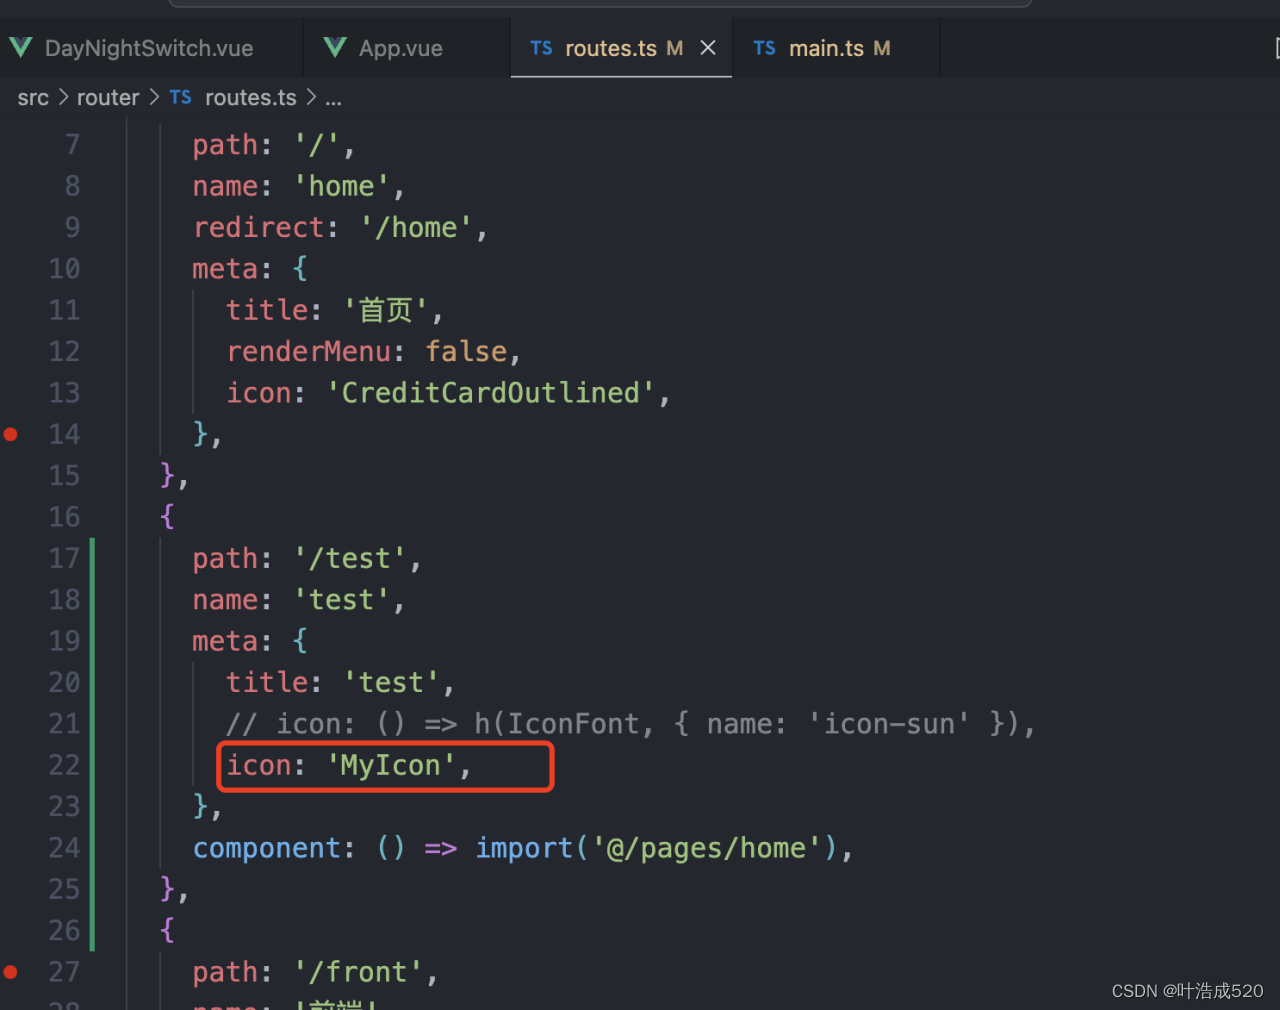Open the main.ts tab

pos(836,48)
